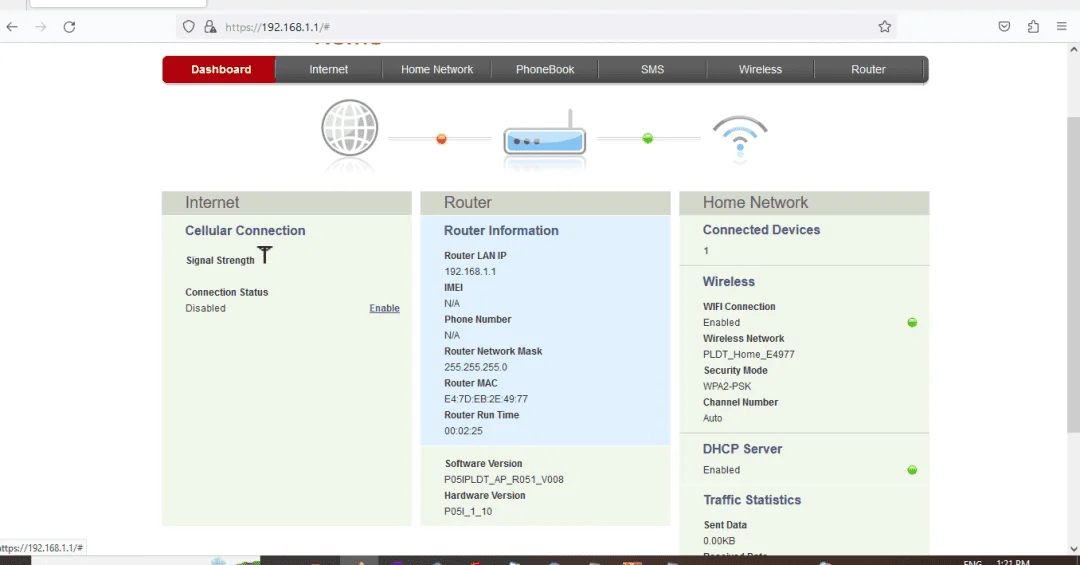Screen dimensions: 1080x565
Task: Click the ENG language indicator in taskbar
Action: [x=972, y=562]
